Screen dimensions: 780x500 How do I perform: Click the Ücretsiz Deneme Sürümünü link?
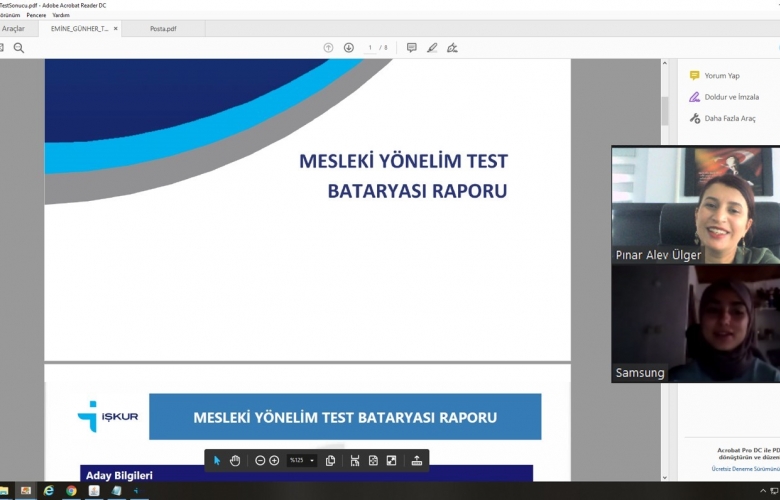click(x=745, y=469)
